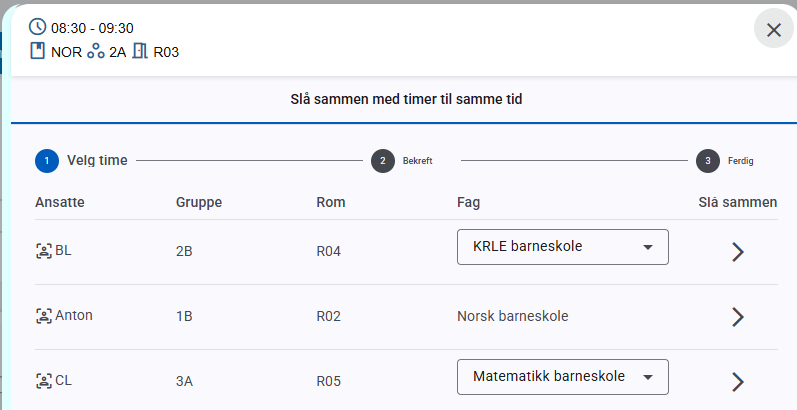The image size is (797, 410).
Task: Click the group icon next to 2A
Action: (96, 51)
